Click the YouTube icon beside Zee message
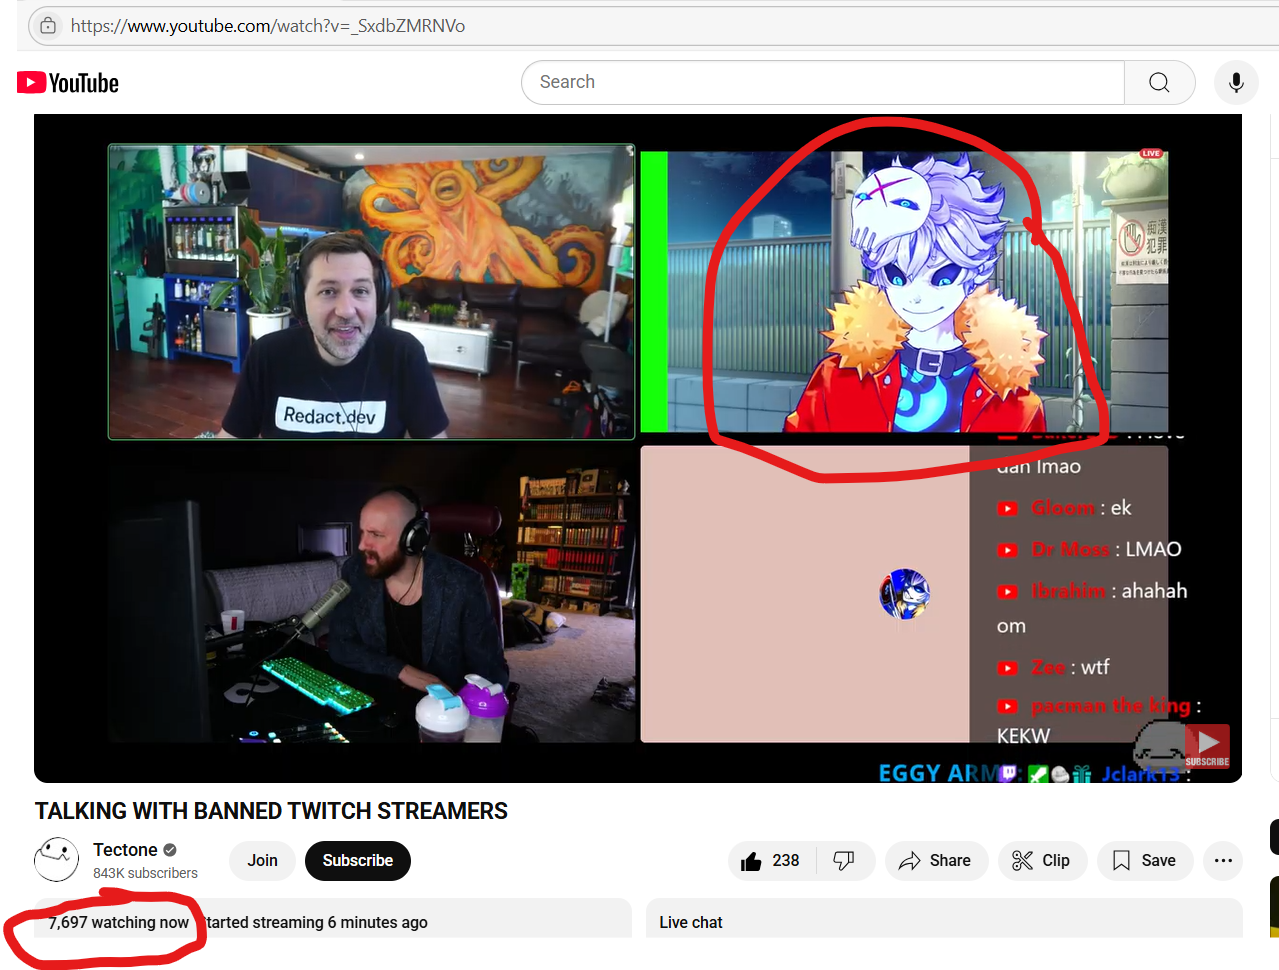This screenshot has height=970, width=1279. click(x=1008, y=668)
